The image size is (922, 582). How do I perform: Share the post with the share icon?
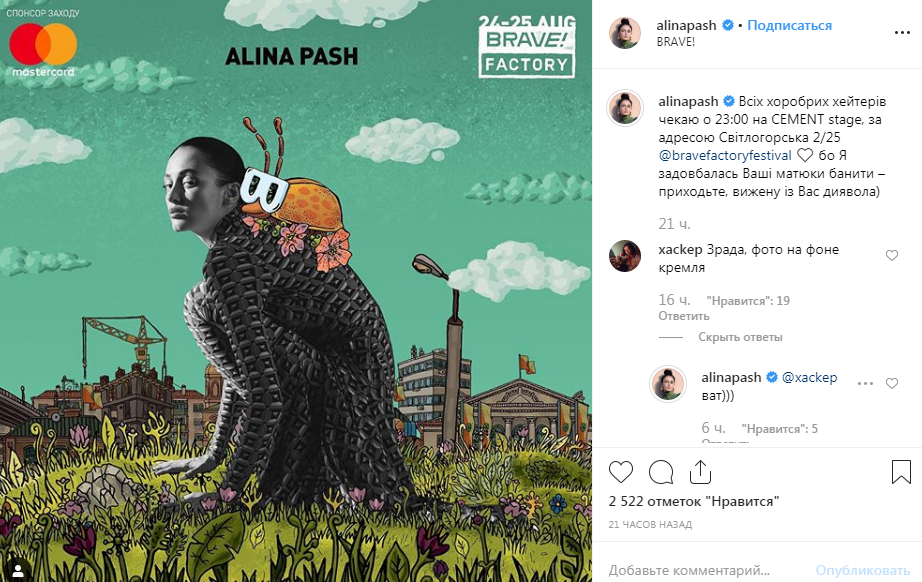(700, 472)
